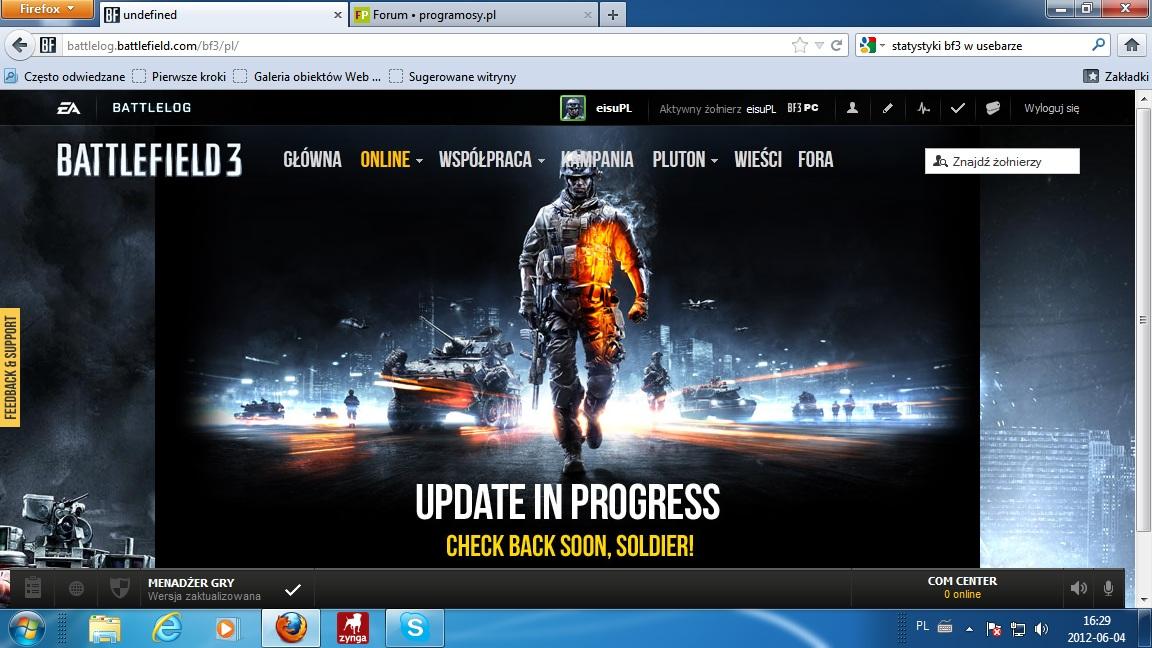This screenshot has width=1152, height=648.
Task: Click the EA logo in Battlelog header
Action: (x=68, y=108)
